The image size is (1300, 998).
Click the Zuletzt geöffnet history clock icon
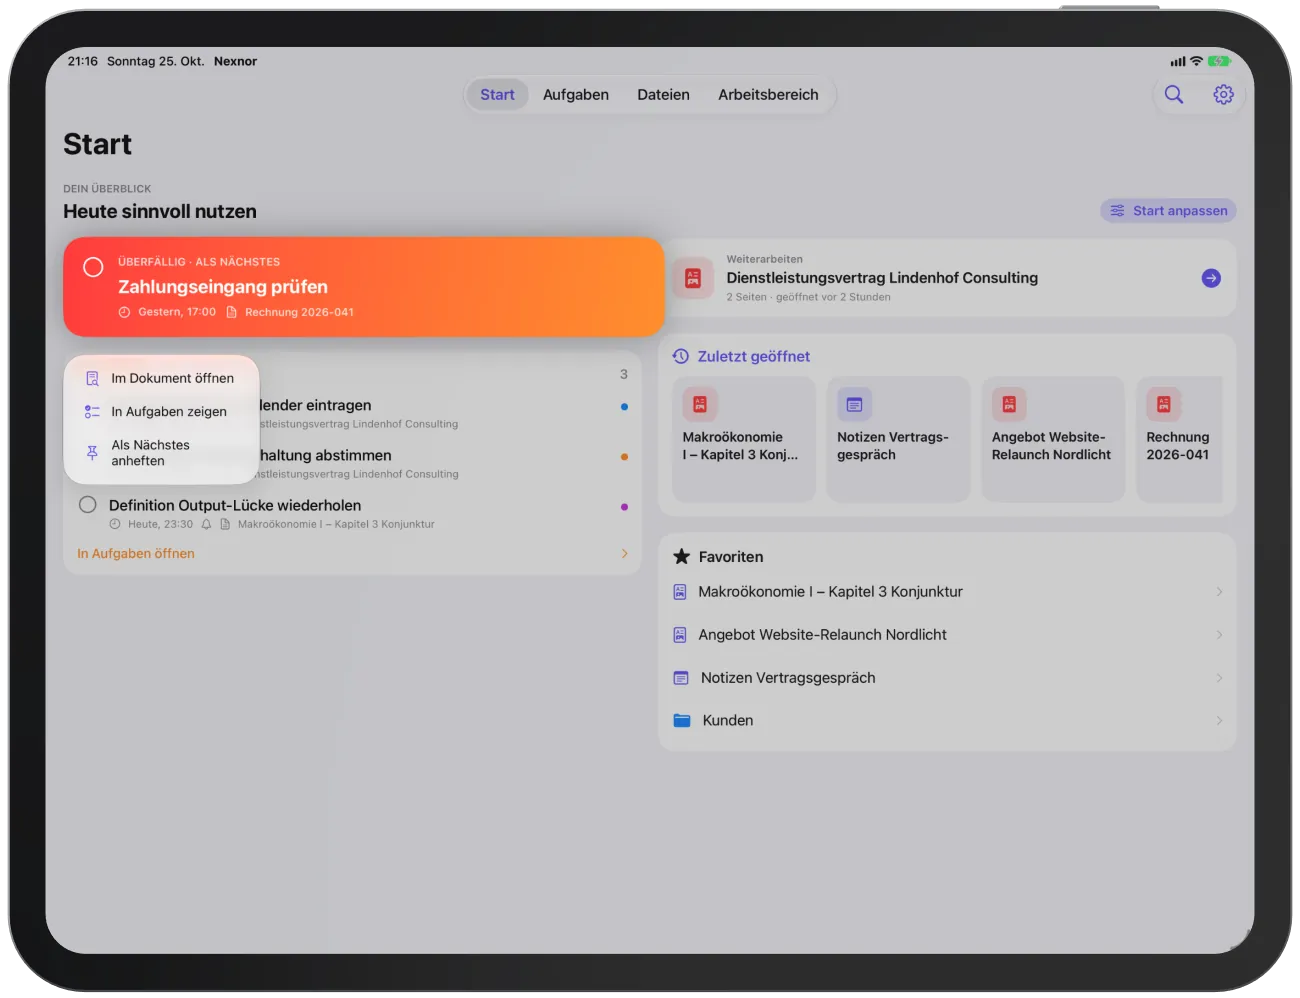point(681,356)
